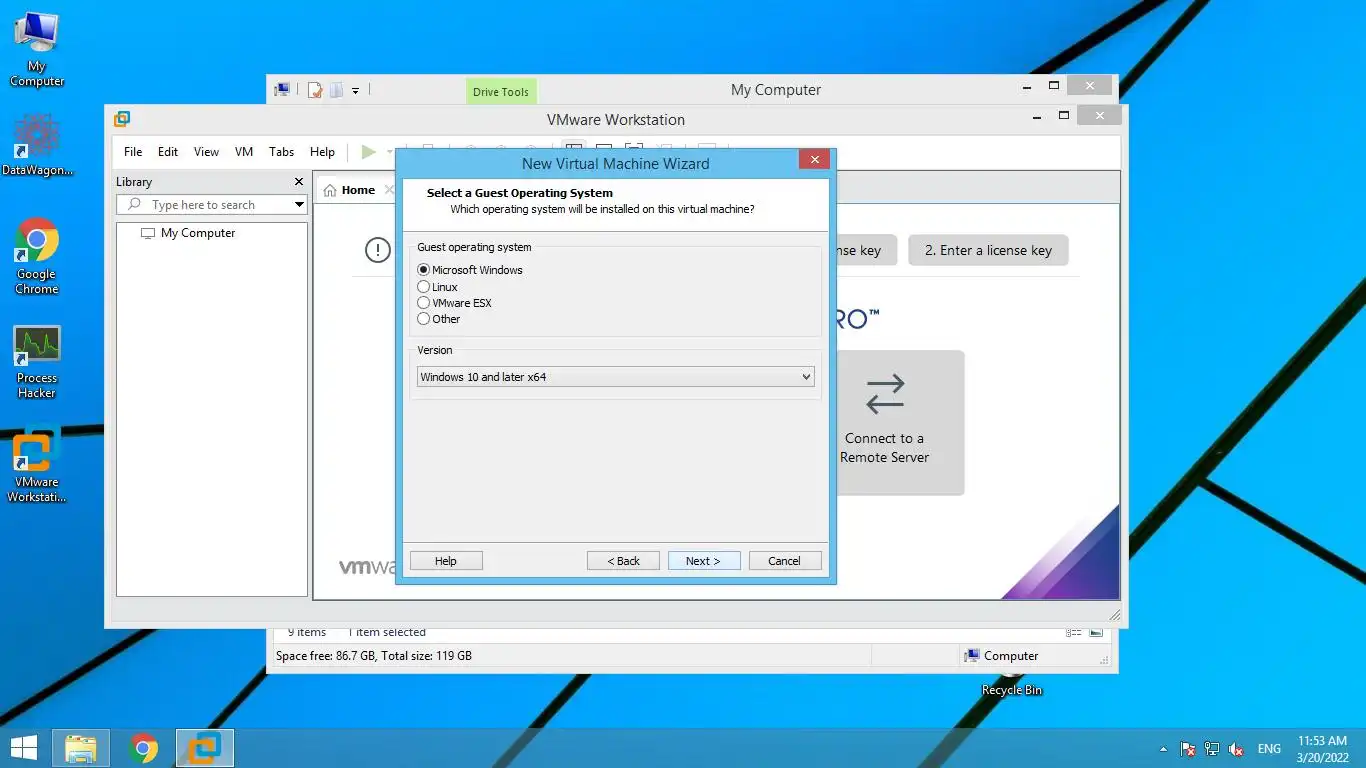The width and height of the screenshot is (1366, 768).
Task: Click the VMware Workstation taskbar icon
Action: coord(205,748)
